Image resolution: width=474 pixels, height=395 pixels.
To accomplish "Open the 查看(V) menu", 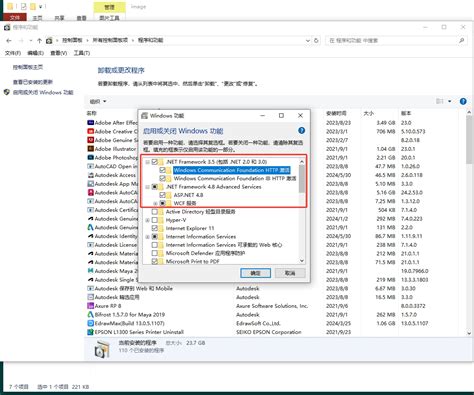I will coord(58,53).
